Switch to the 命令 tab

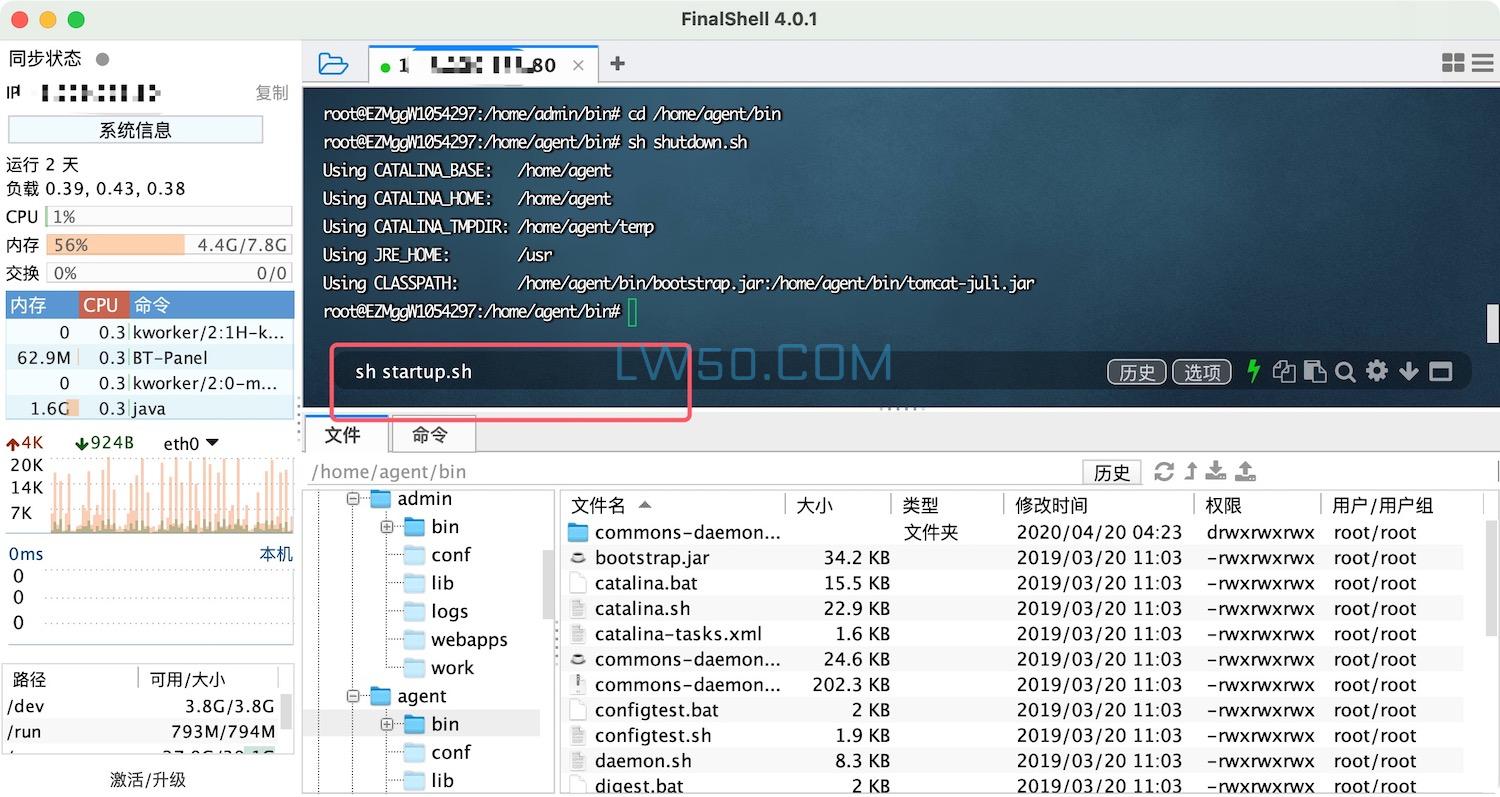tap(430, 434)
